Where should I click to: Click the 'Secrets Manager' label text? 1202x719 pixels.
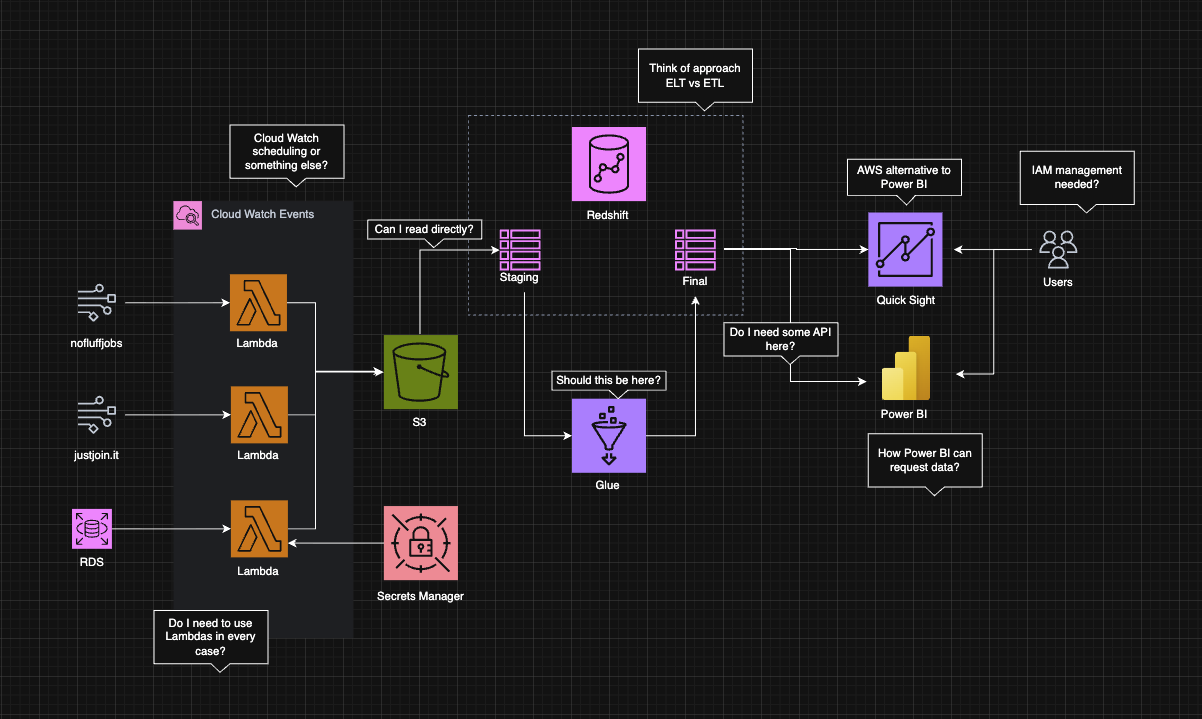click(420, 596)
